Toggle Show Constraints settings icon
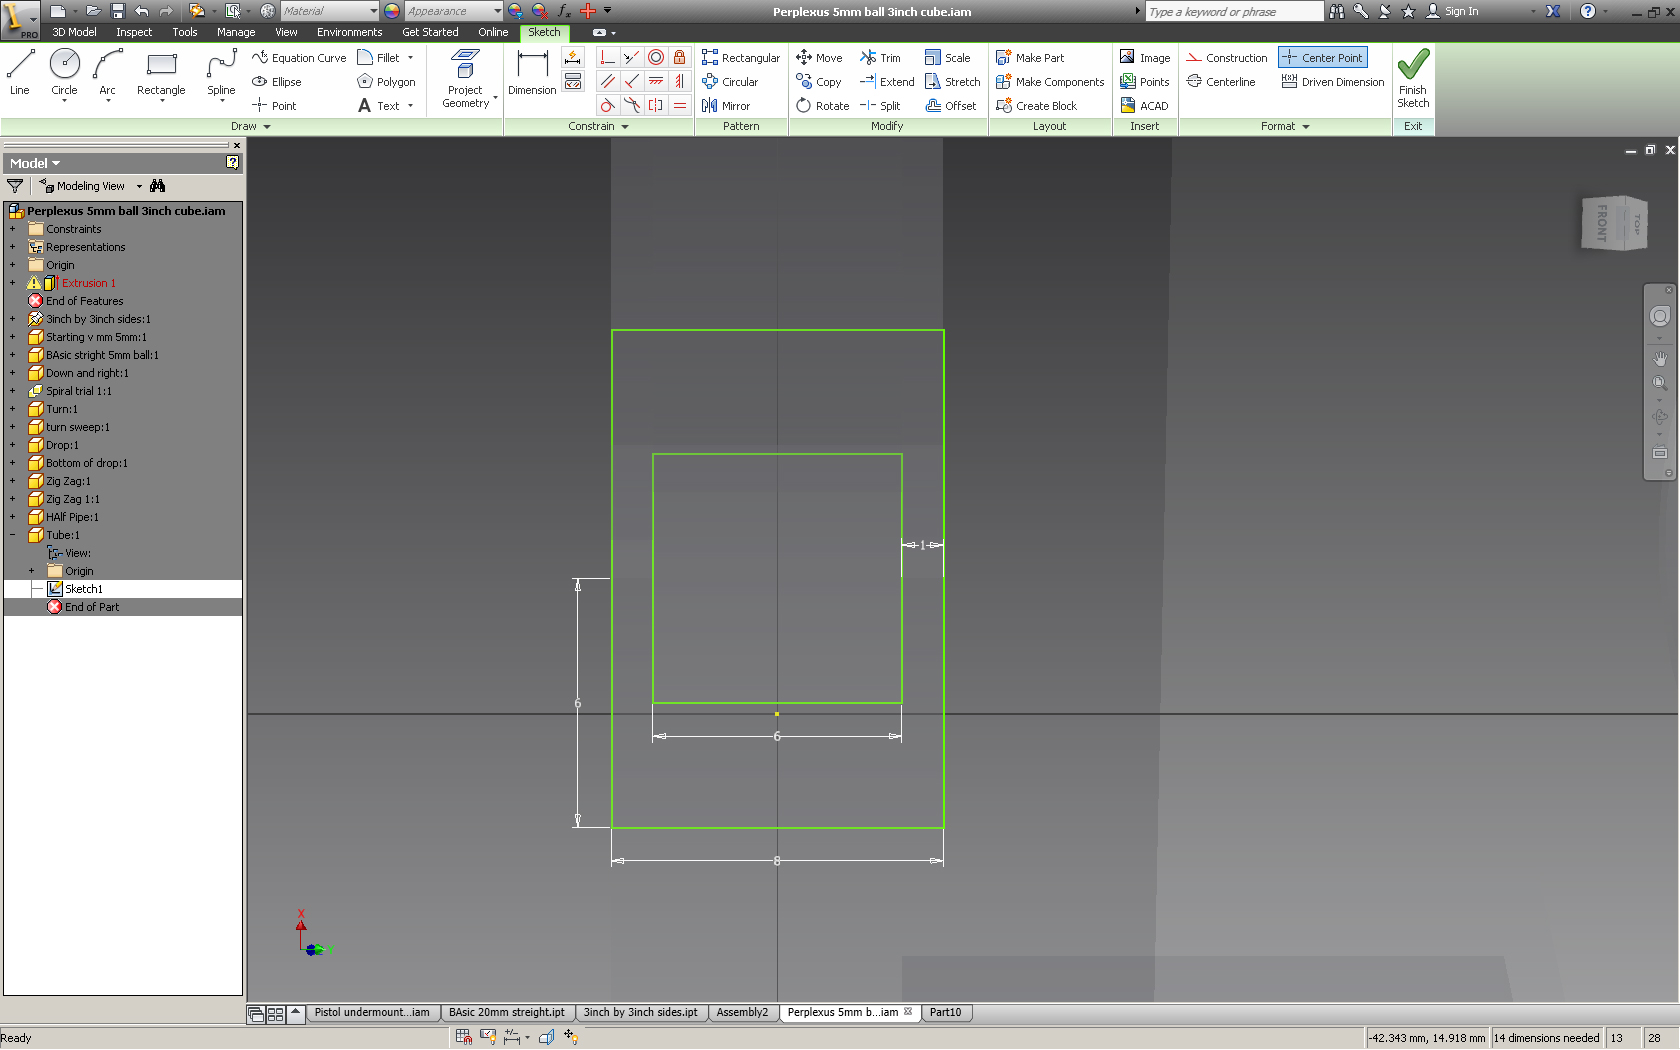This screenshot has width=1680, height=1050. (x=573, y=82)
